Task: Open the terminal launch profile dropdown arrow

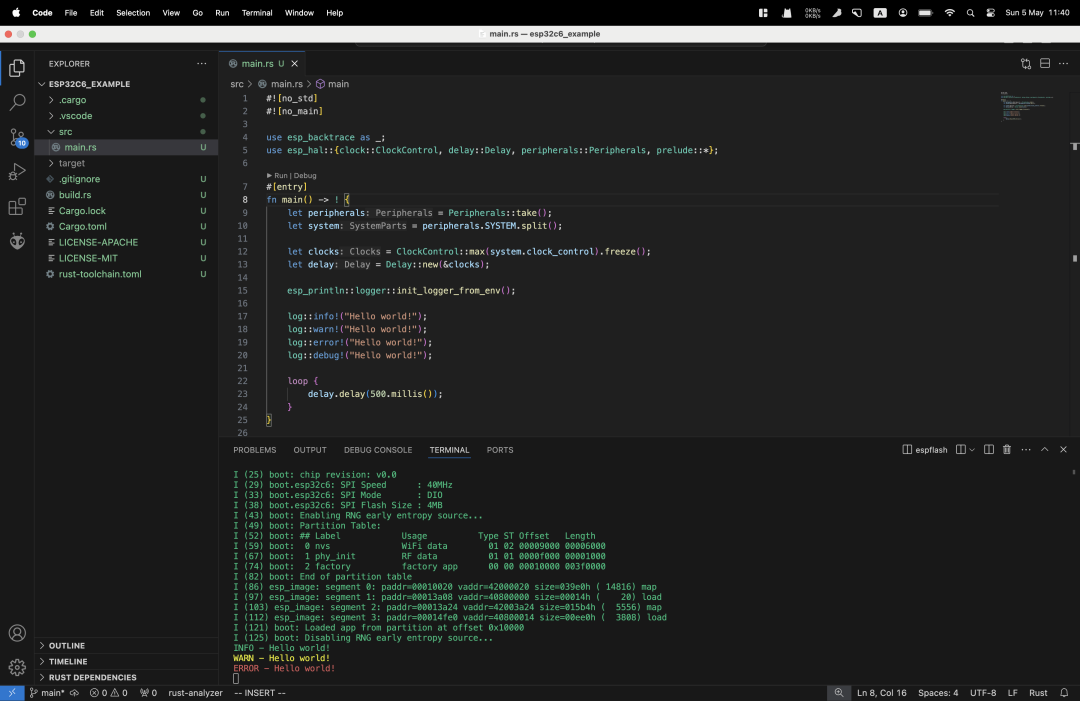Action: click(x=972, y=450)
